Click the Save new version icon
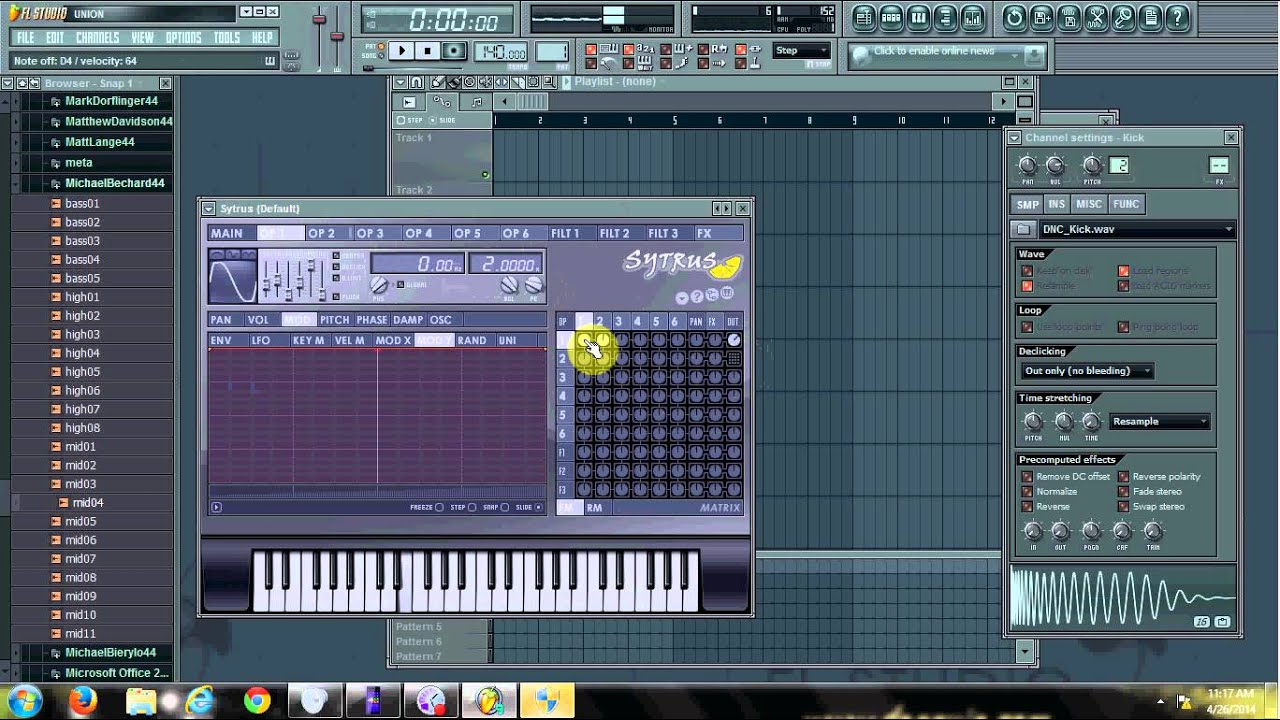The height and width of the screenshot is (720, 1280). pyautogui.click(x=1042, y=17)
